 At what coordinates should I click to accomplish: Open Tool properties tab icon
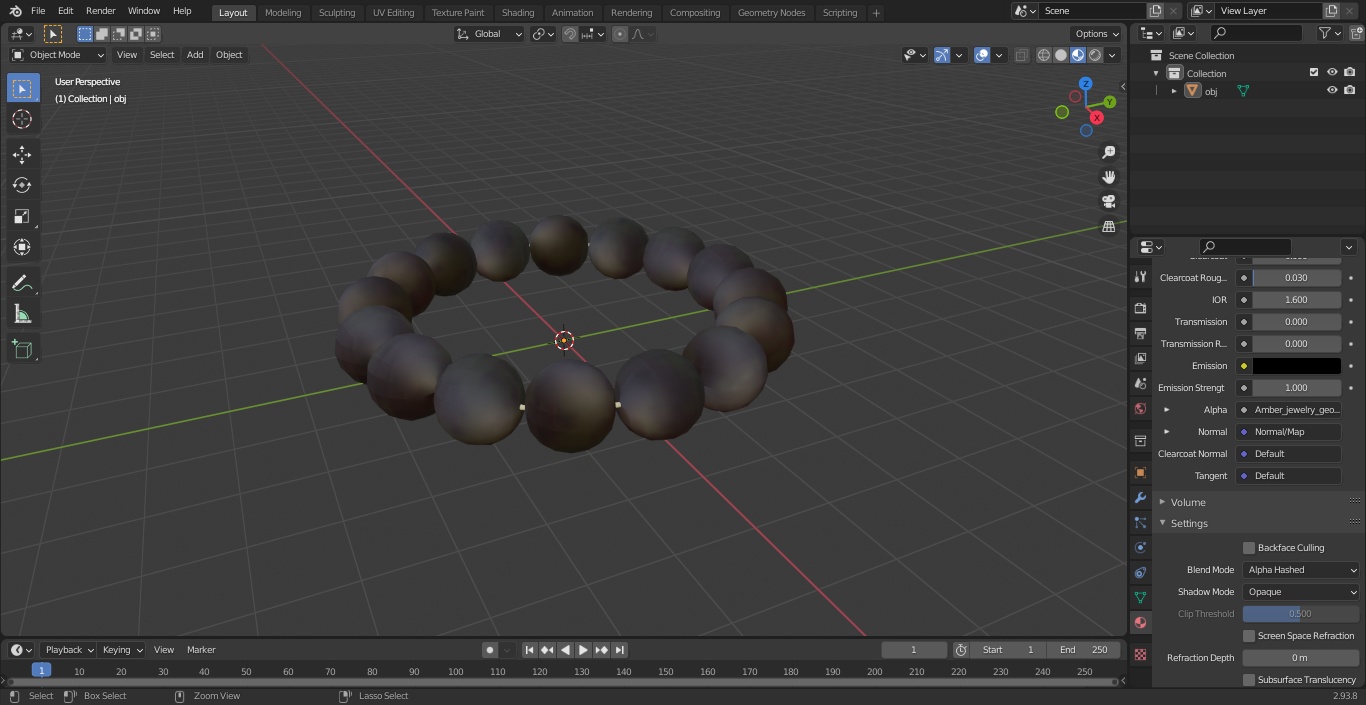pos(1140,276)
